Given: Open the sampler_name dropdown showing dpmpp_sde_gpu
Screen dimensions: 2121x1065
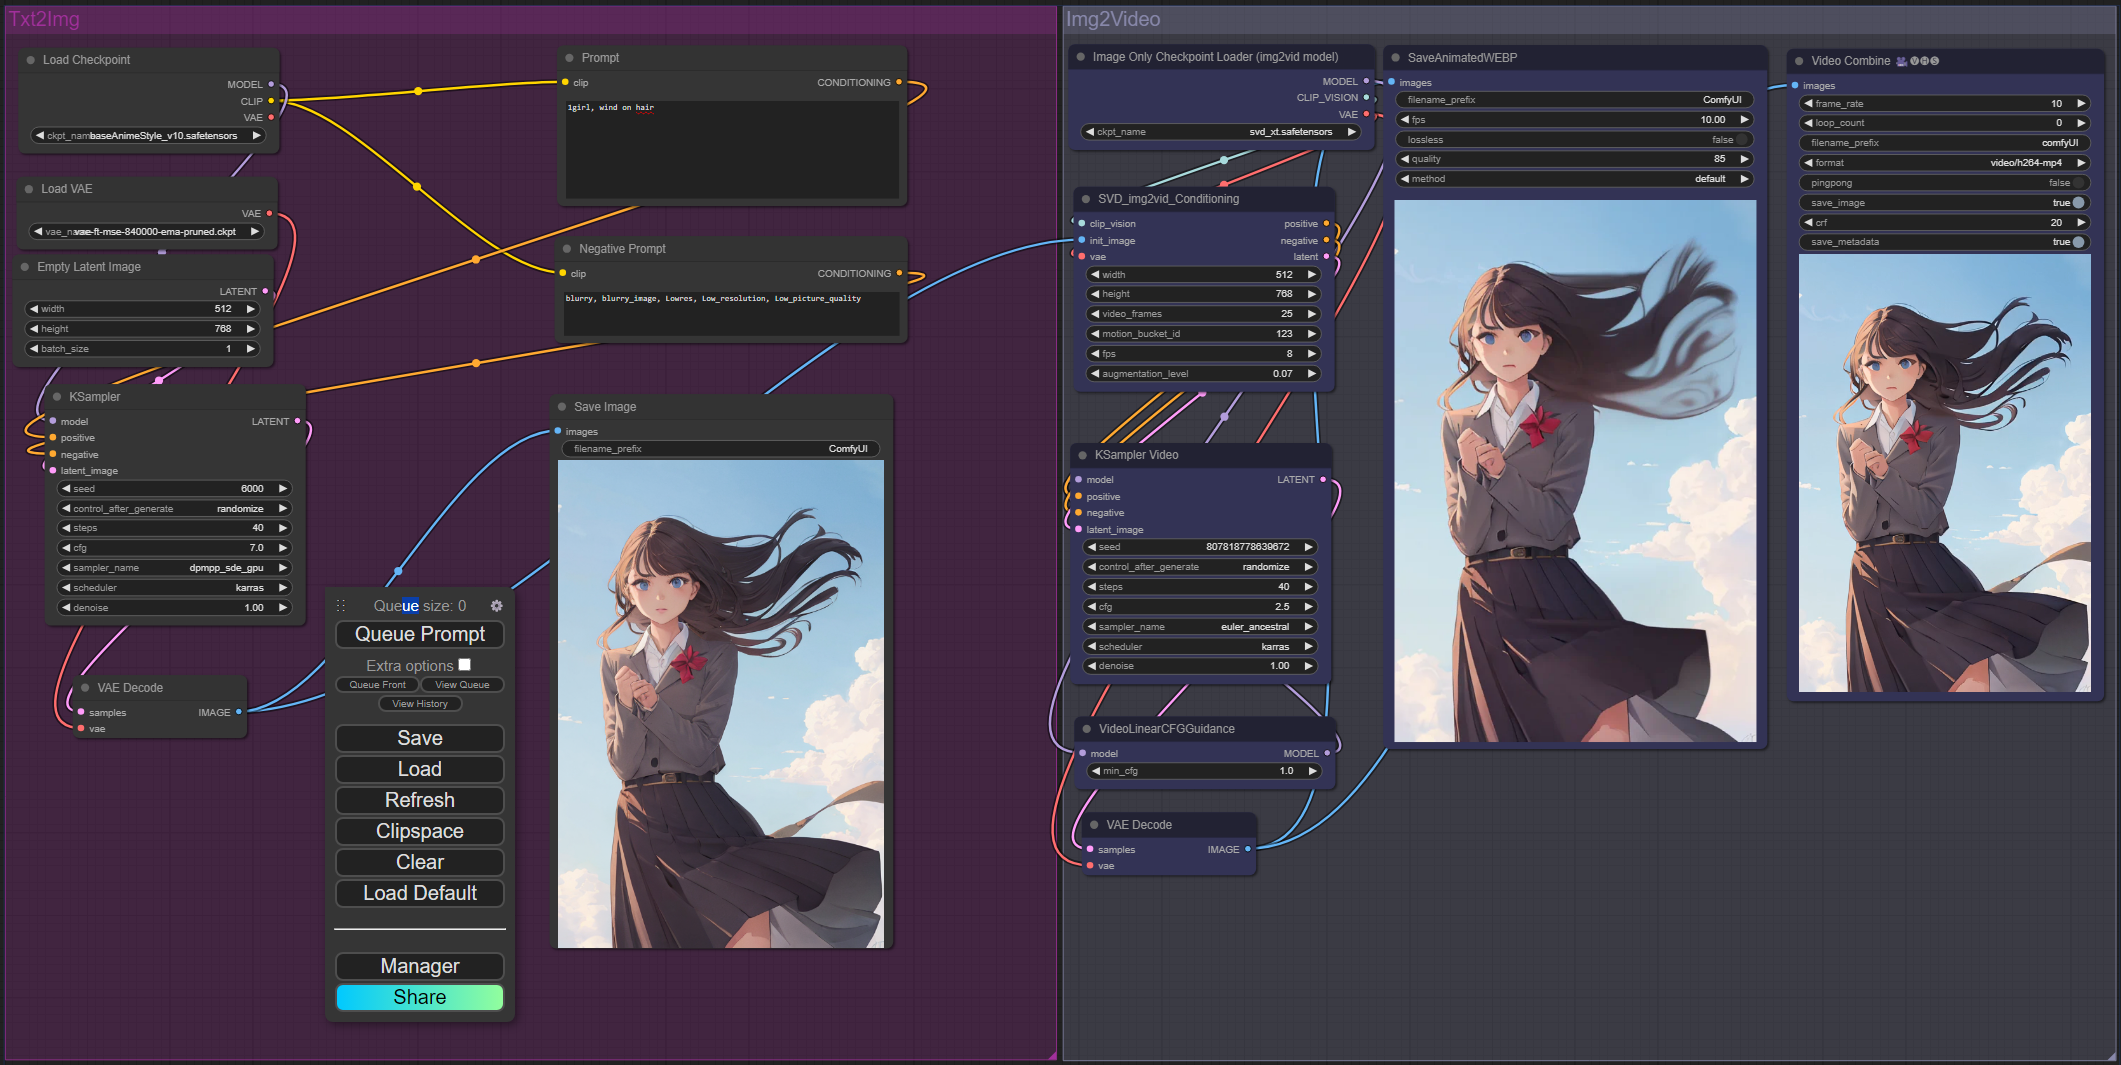Looking at the screenshot, I should coord(174,568).
